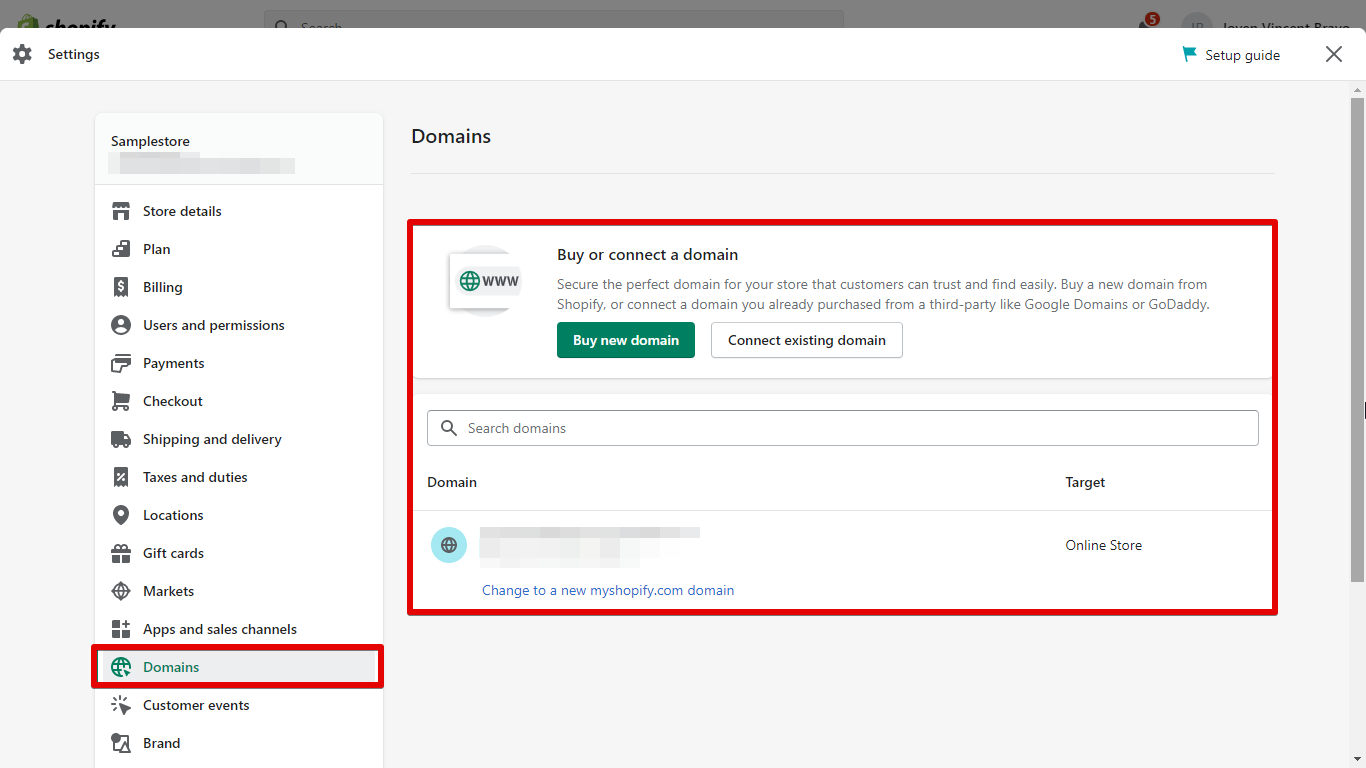
Task: Focus the Search domains field
Action: pyautogui.click(x=842, y=428)
